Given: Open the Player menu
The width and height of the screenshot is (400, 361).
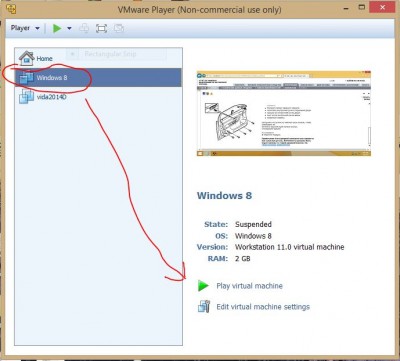Looking at the screenshot, I should [25, 28].
